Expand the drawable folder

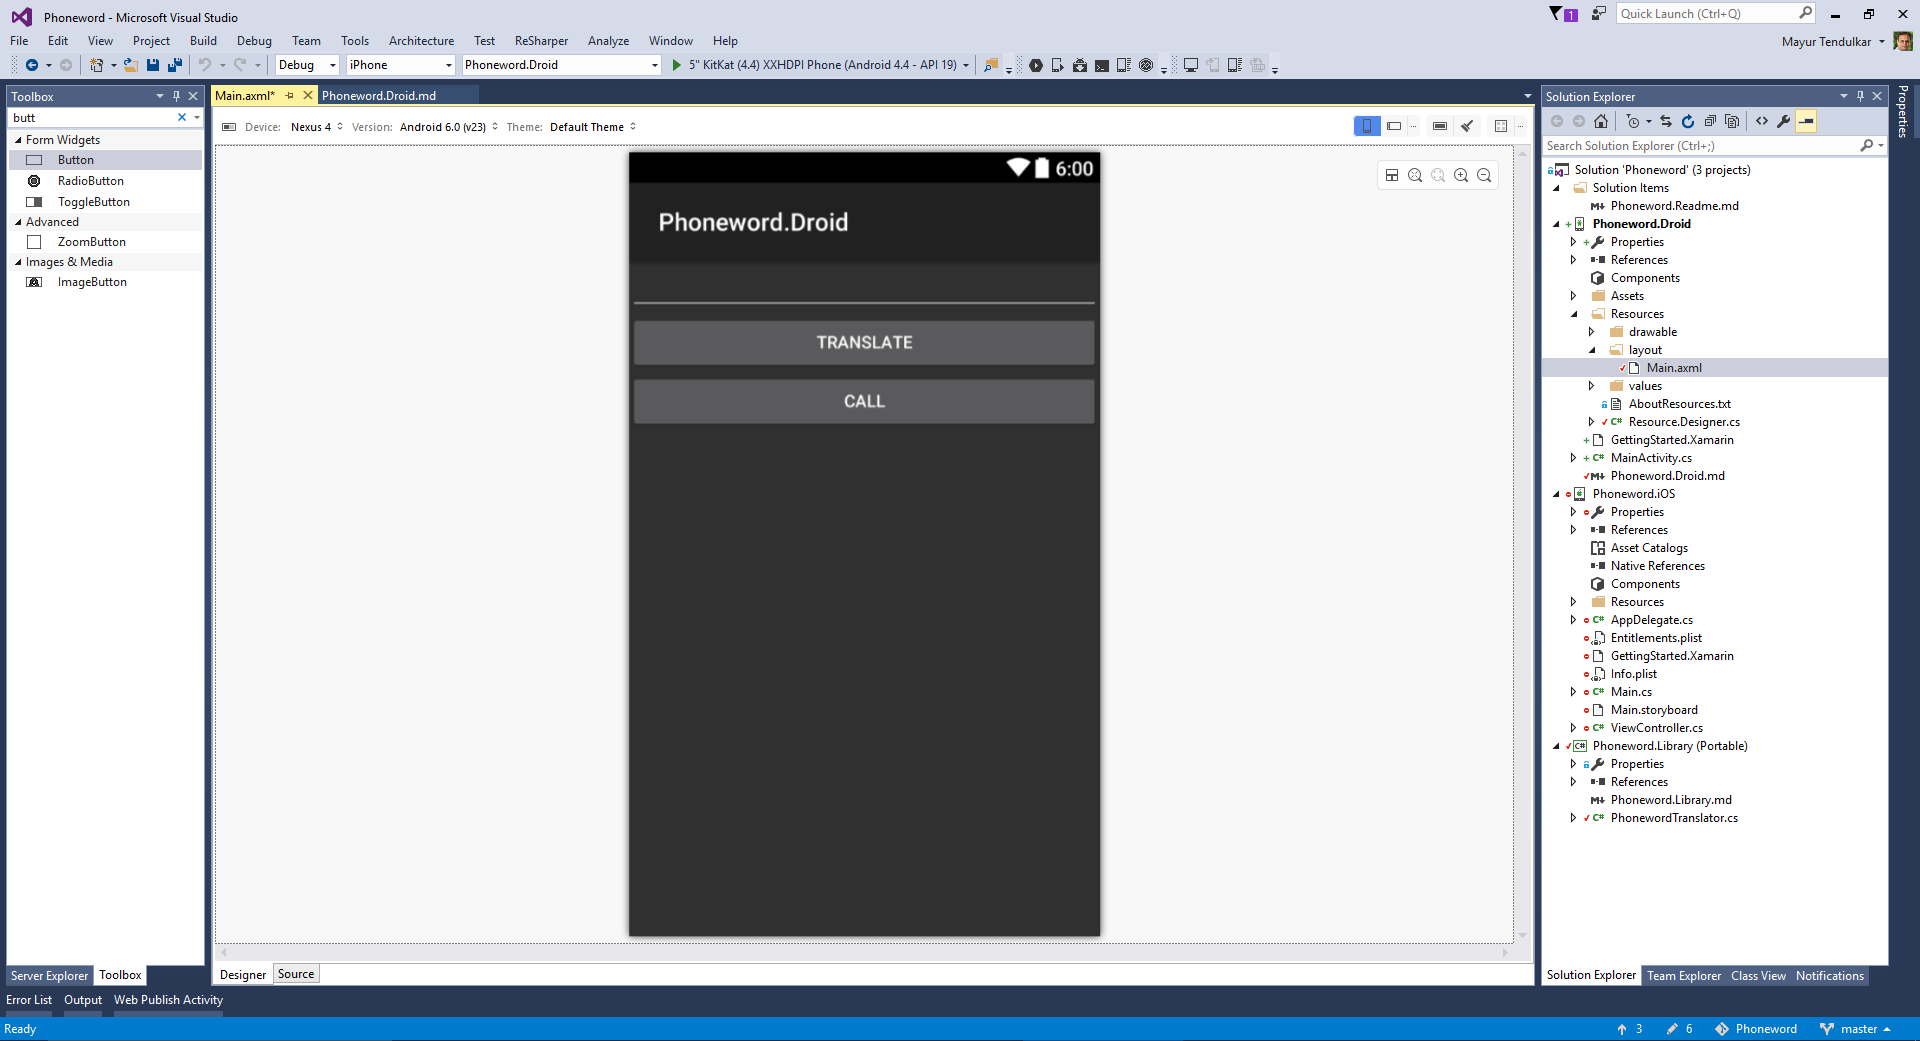[1591, 332]
